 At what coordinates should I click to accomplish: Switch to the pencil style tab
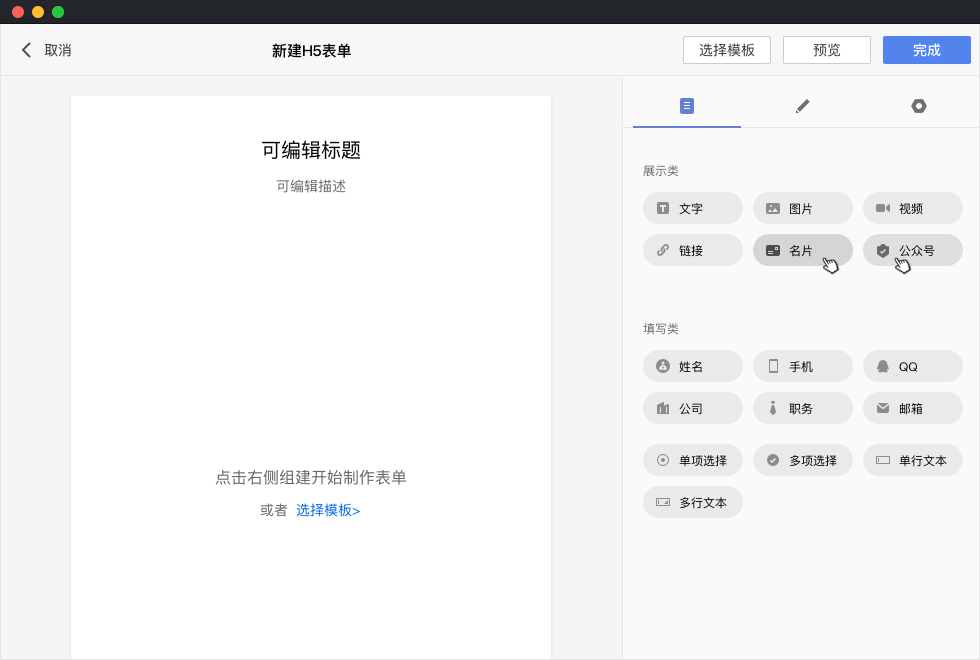(802, 106)
